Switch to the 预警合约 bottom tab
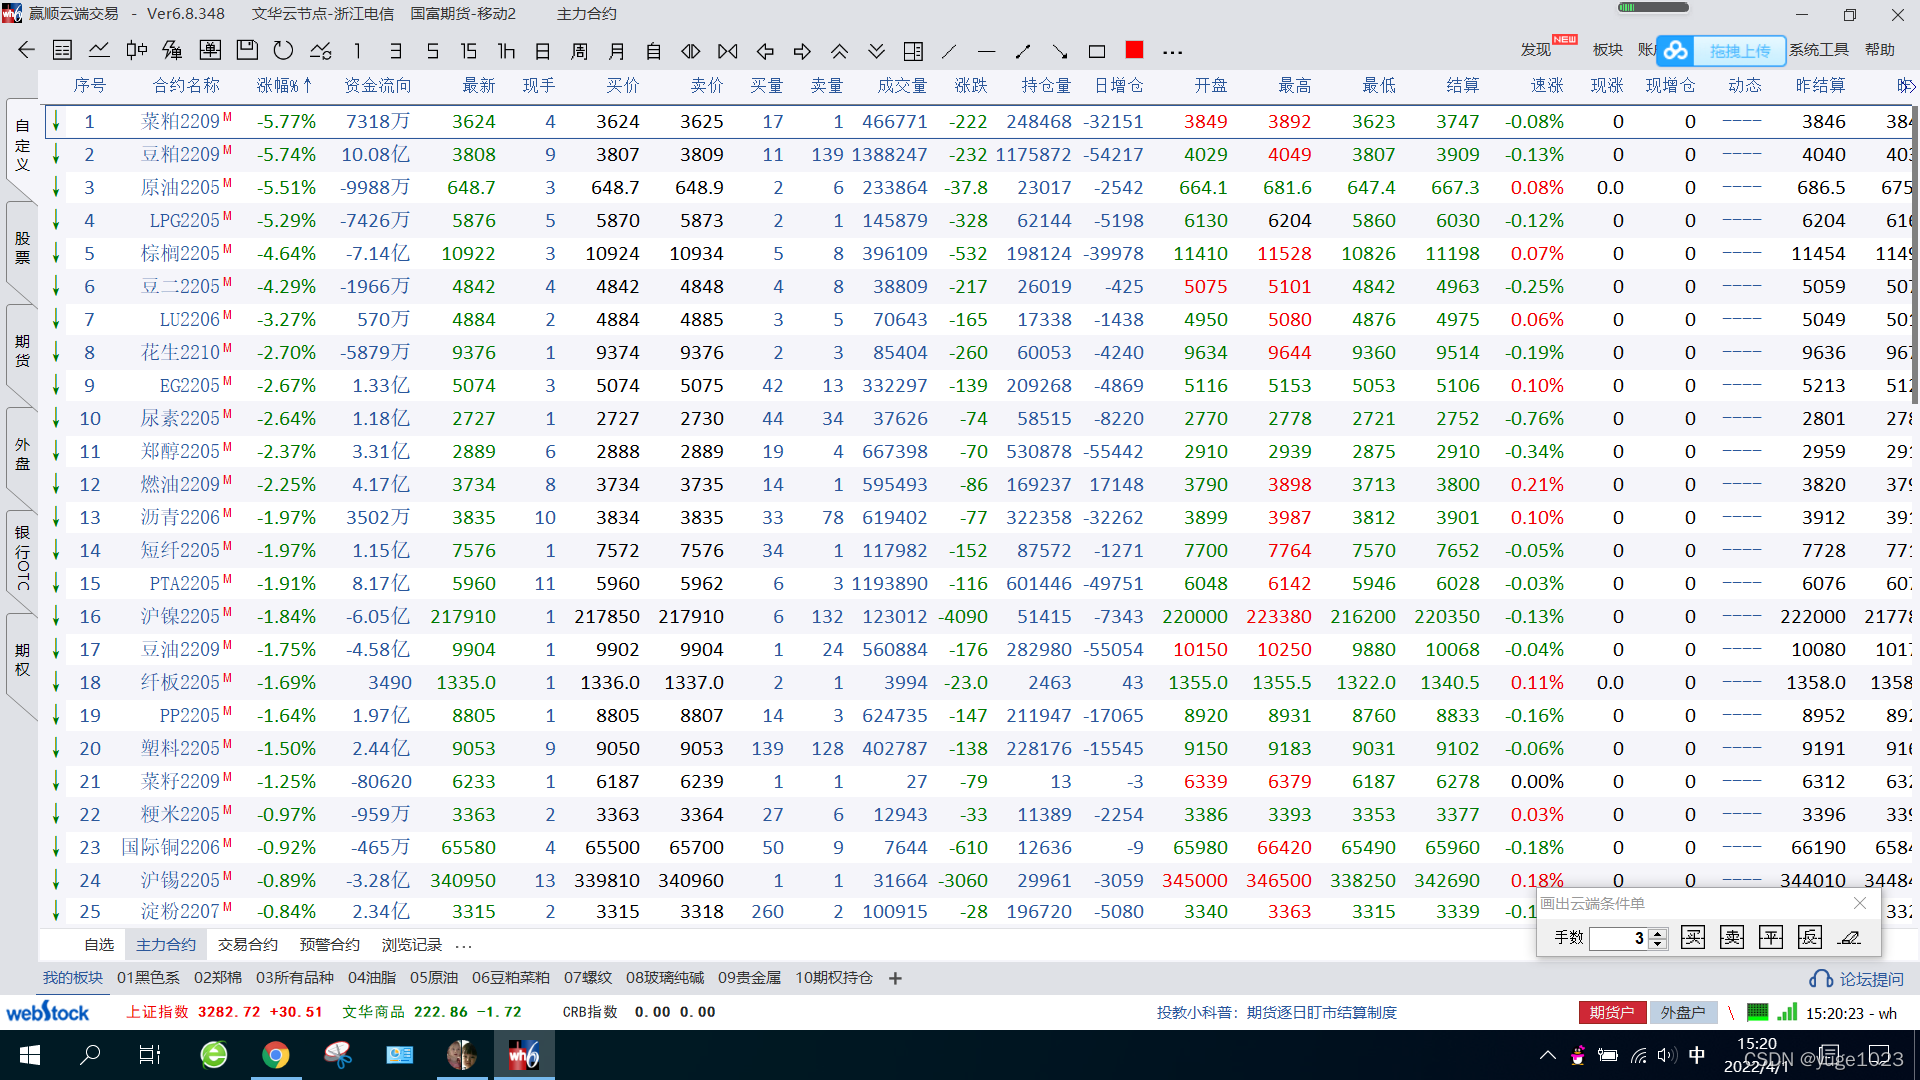This screenshot has width=1920, height=1080. 329,944
